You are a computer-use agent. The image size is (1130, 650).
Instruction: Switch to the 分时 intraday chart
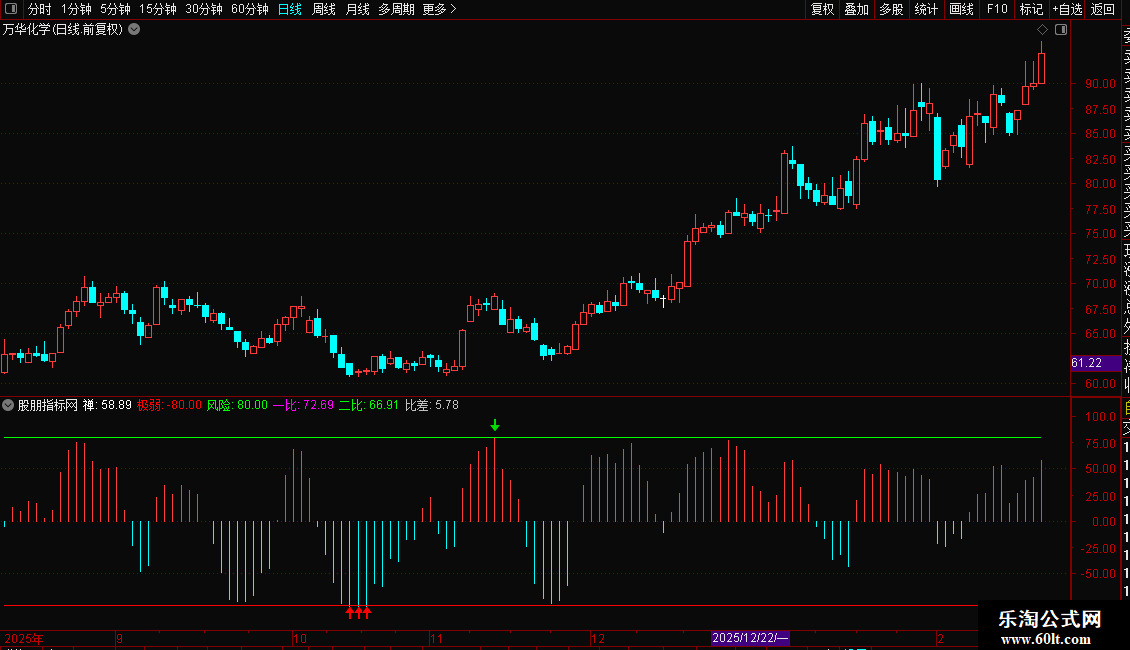(40, 9)
